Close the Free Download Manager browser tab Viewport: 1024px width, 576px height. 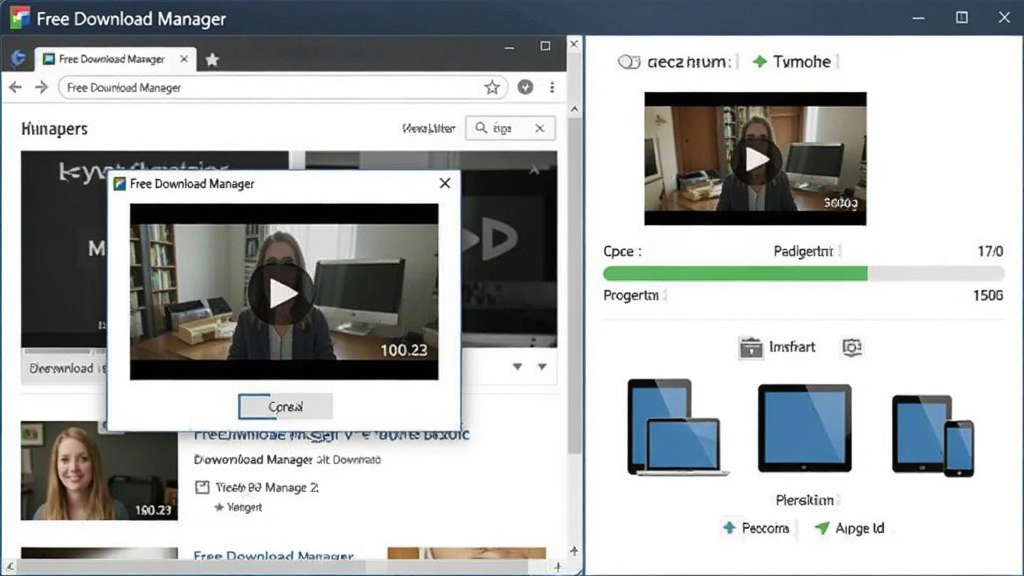click(184, 59)
